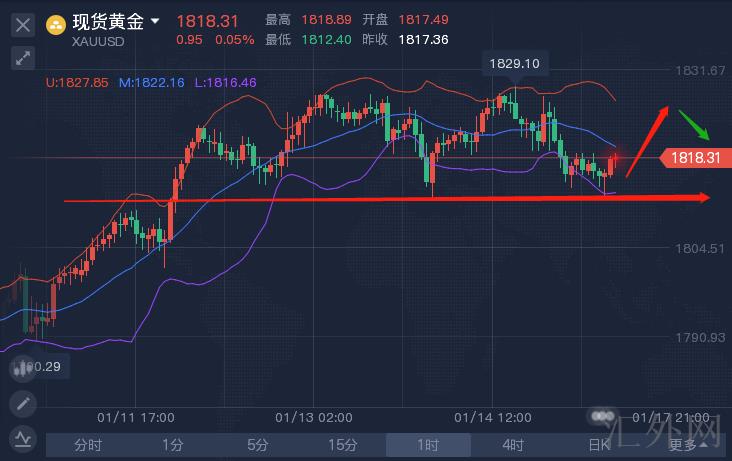This screenshot has height=461, width=732.
Task: Click the fullscreen expand arrows icon
Action: pos(23,57)
